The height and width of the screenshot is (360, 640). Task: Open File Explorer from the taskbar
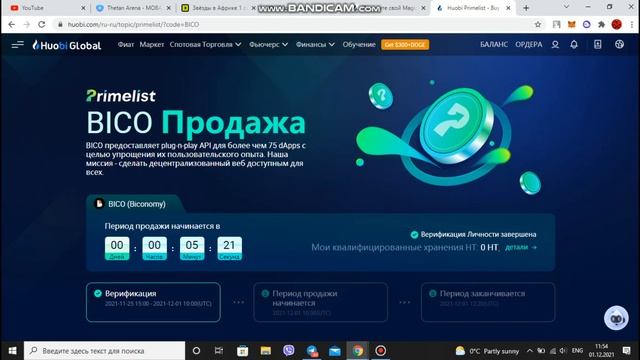click(x=266, y=351)
